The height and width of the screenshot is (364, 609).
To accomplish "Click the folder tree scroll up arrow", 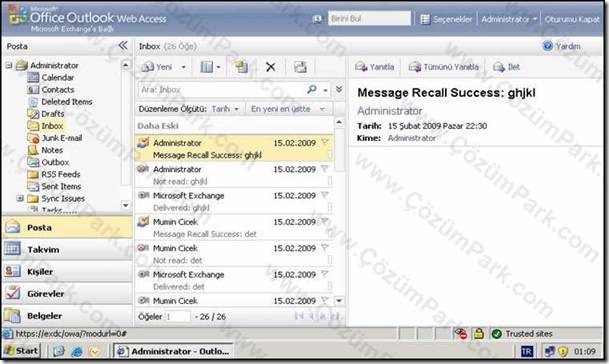I will tap(125, 64).
